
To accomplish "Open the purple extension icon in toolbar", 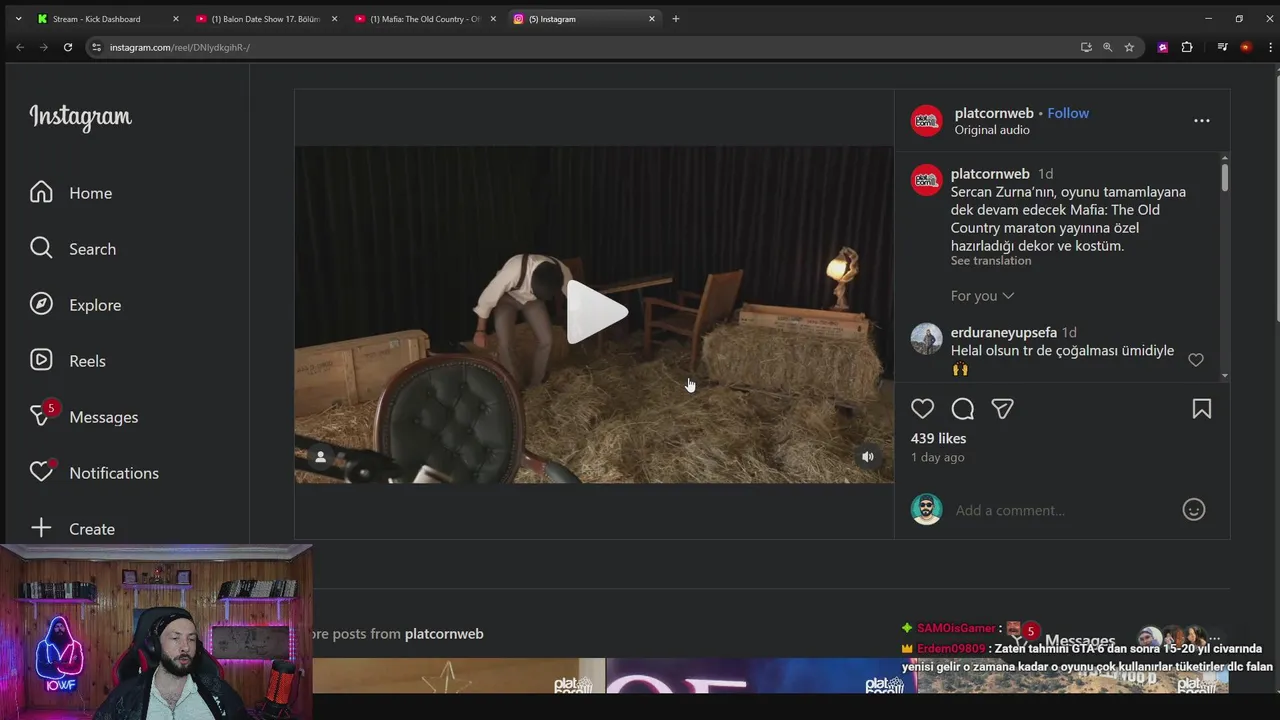I will [x=1162, y=47].
